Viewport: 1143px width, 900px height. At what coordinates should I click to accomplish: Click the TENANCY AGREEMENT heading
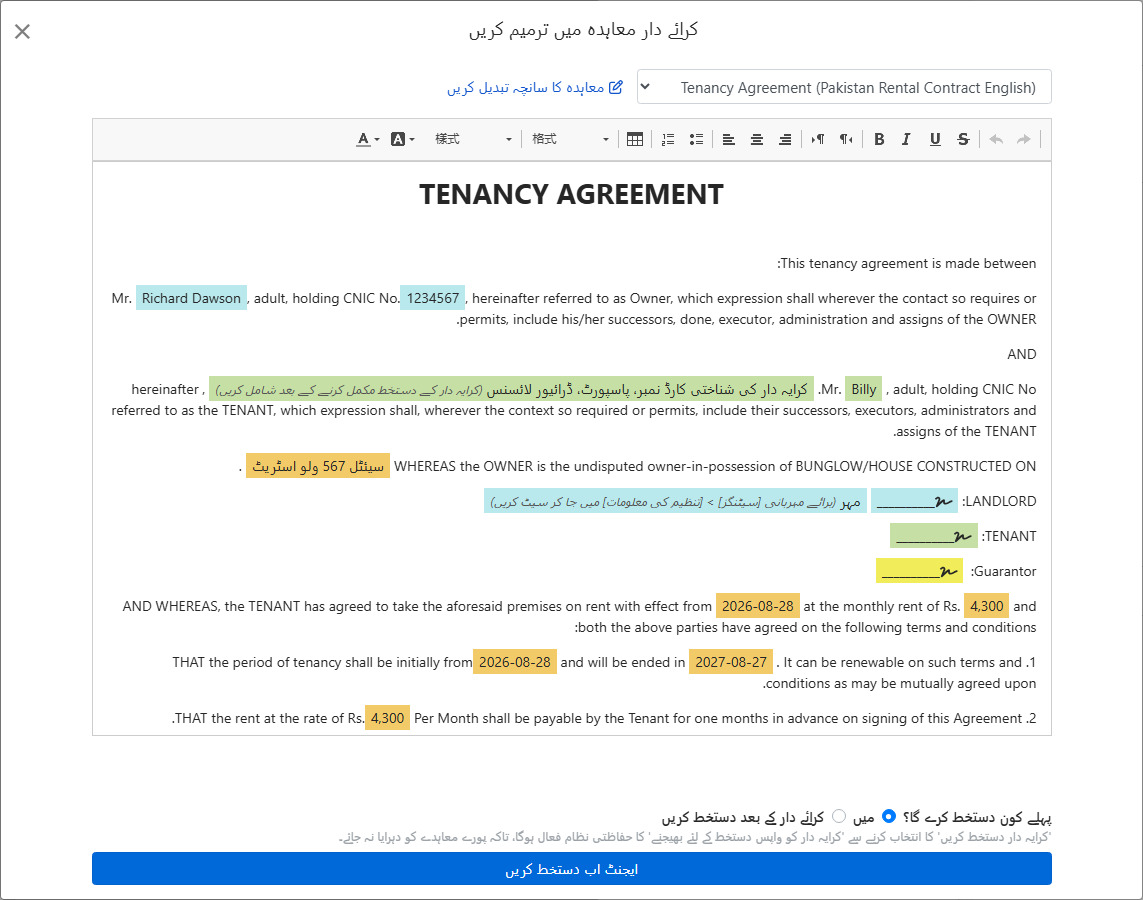coord(572,195)
